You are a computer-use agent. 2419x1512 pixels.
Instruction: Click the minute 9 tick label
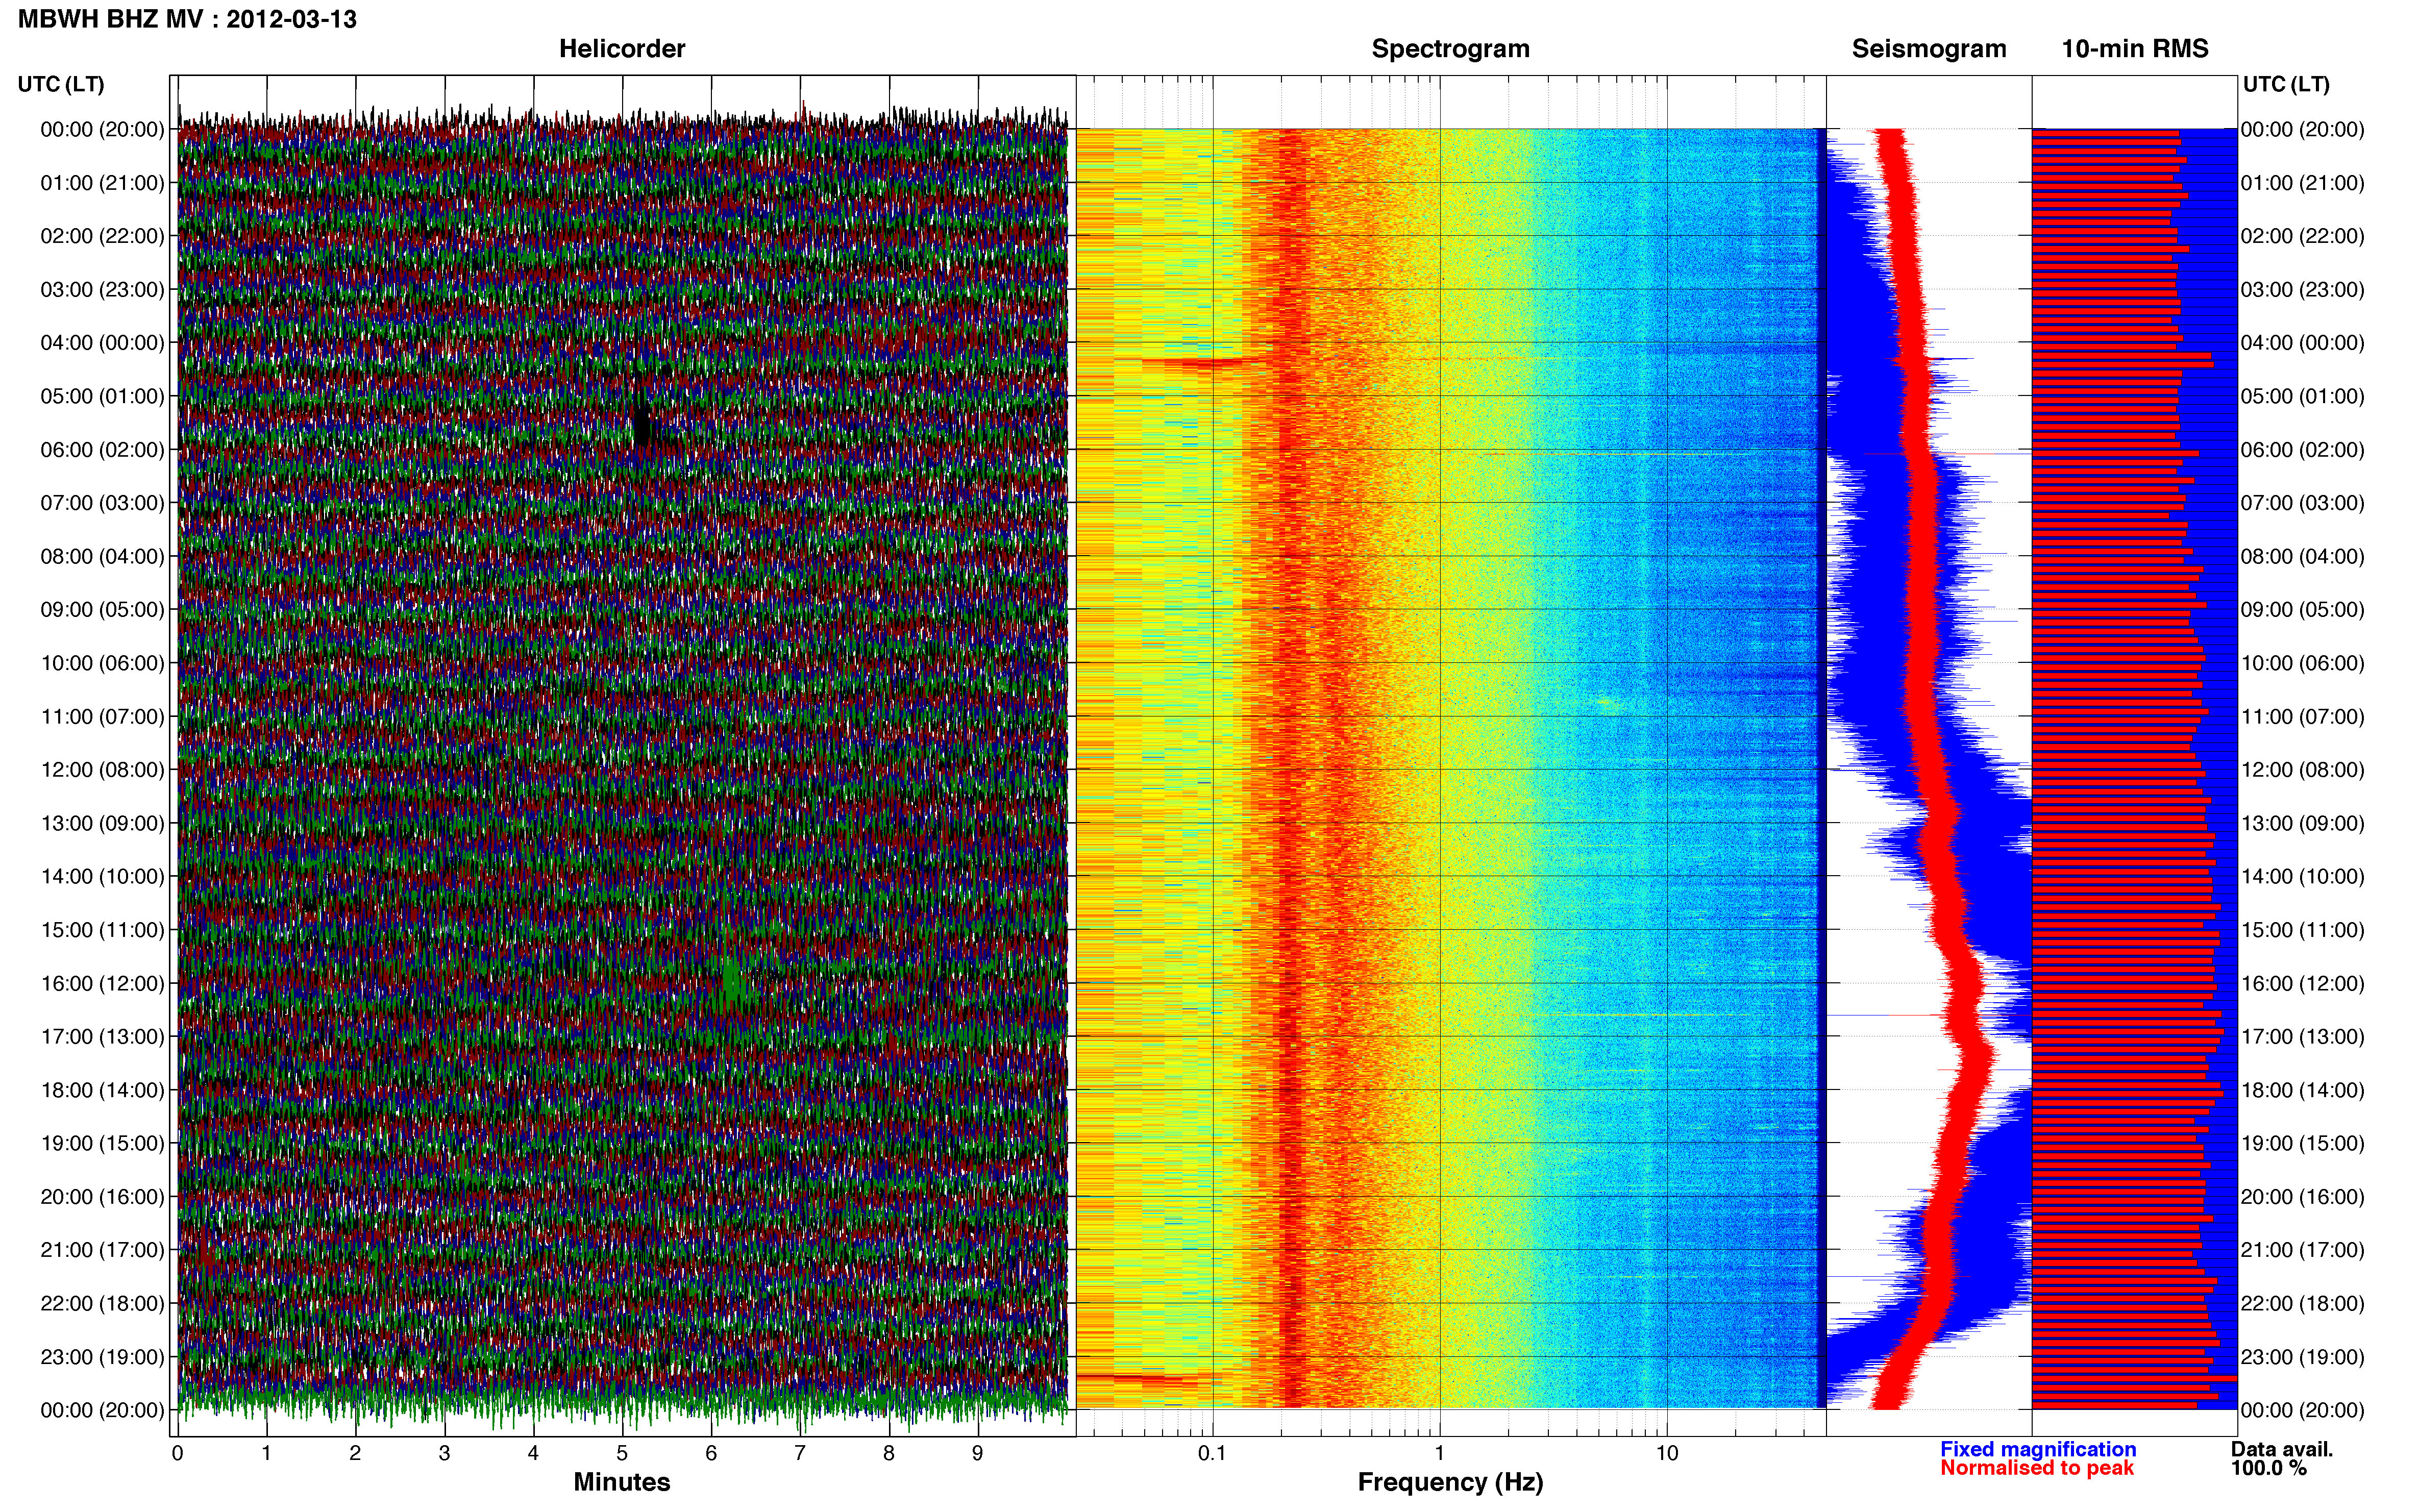point(978,1453)
